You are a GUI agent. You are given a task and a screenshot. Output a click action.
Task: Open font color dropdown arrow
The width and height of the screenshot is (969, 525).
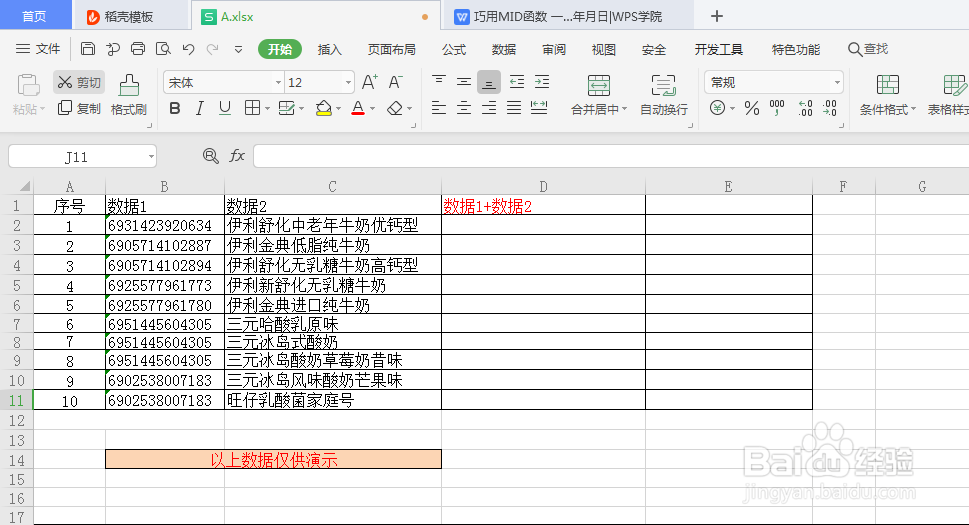click(373, 109)
